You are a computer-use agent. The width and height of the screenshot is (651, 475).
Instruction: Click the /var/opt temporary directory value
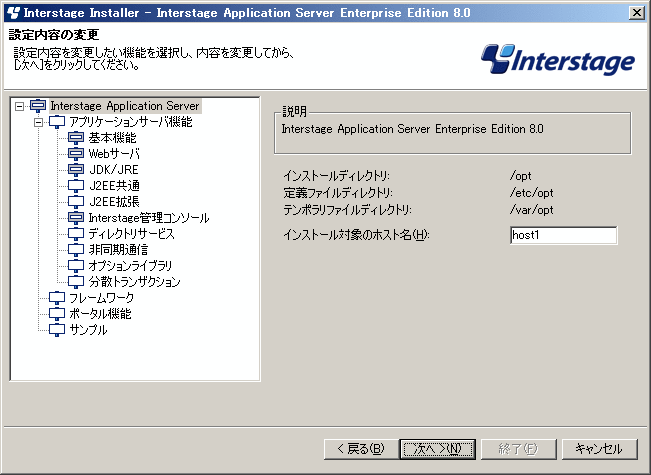[532, 210]
